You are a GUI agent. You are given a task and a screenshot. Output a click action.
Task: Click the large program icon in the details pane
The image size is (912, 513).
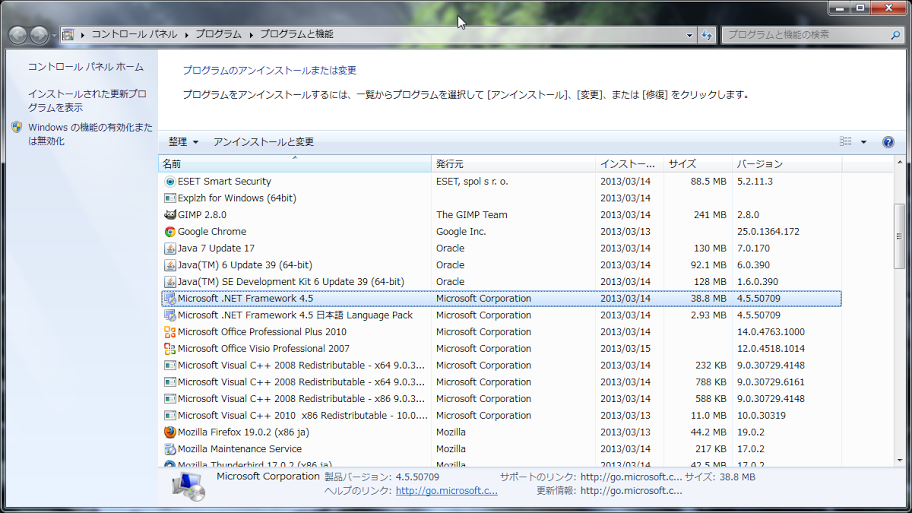click(188, 487)
